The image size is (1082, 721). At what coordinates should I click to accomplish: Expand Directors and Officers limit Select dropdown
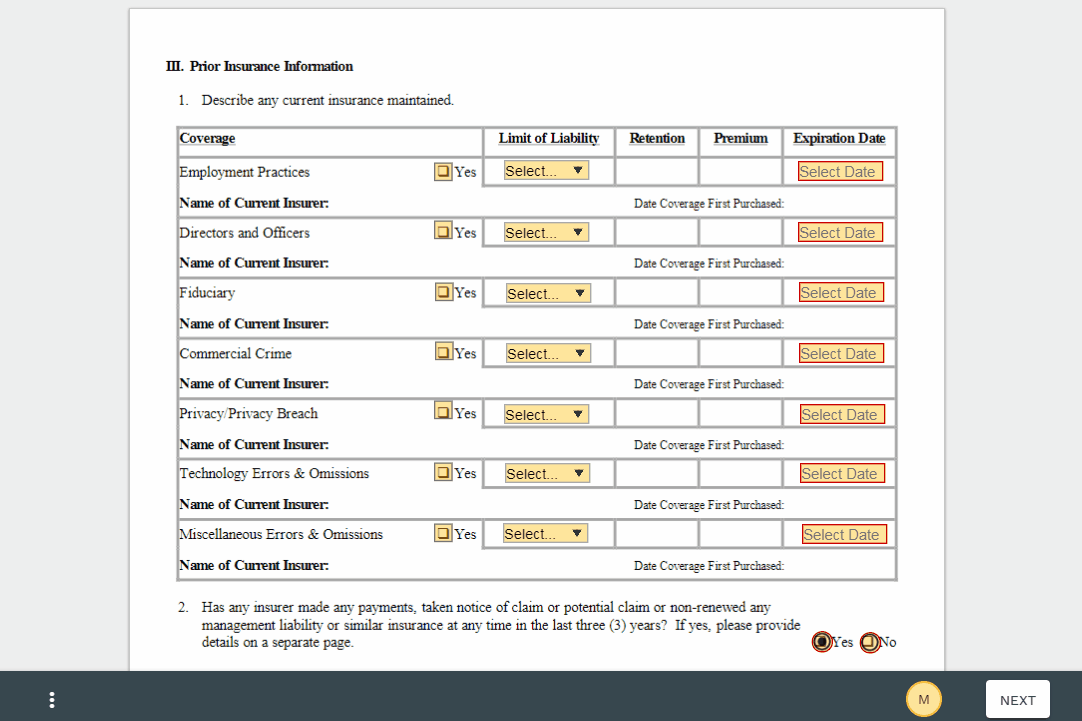[x=546, y=232]
